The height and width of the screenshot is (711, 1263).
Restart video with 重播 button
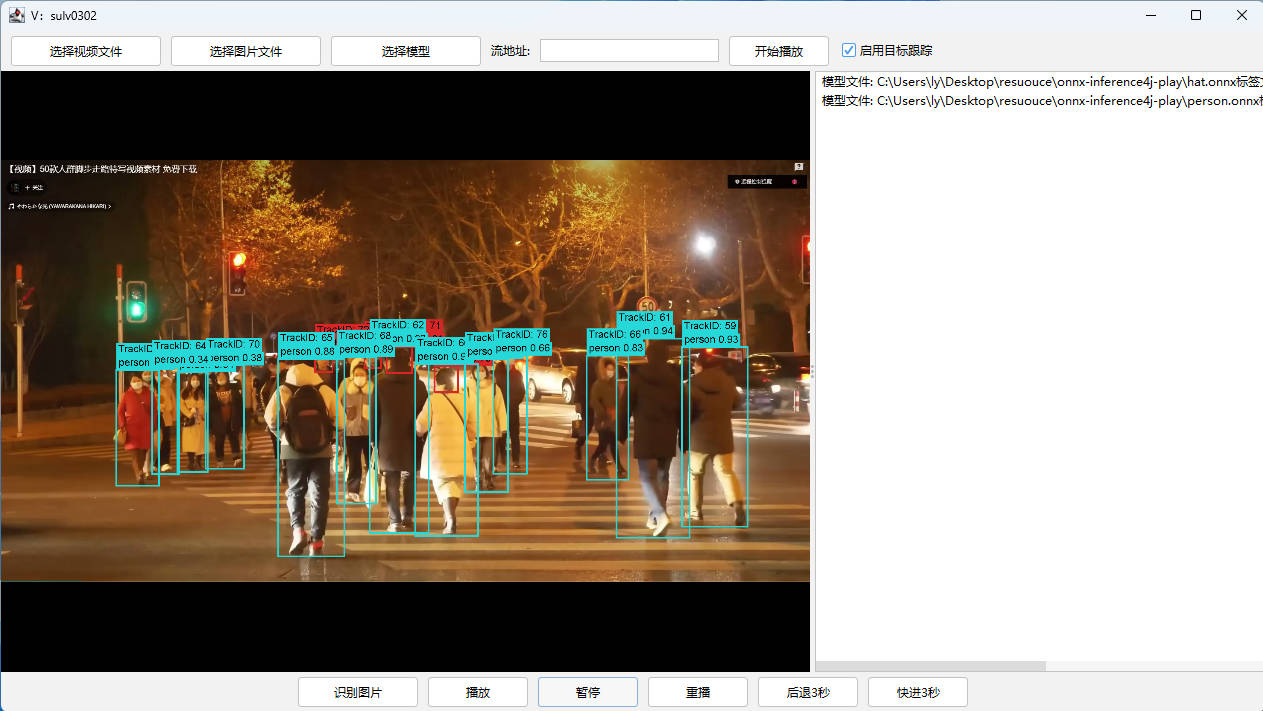[698, 692]
